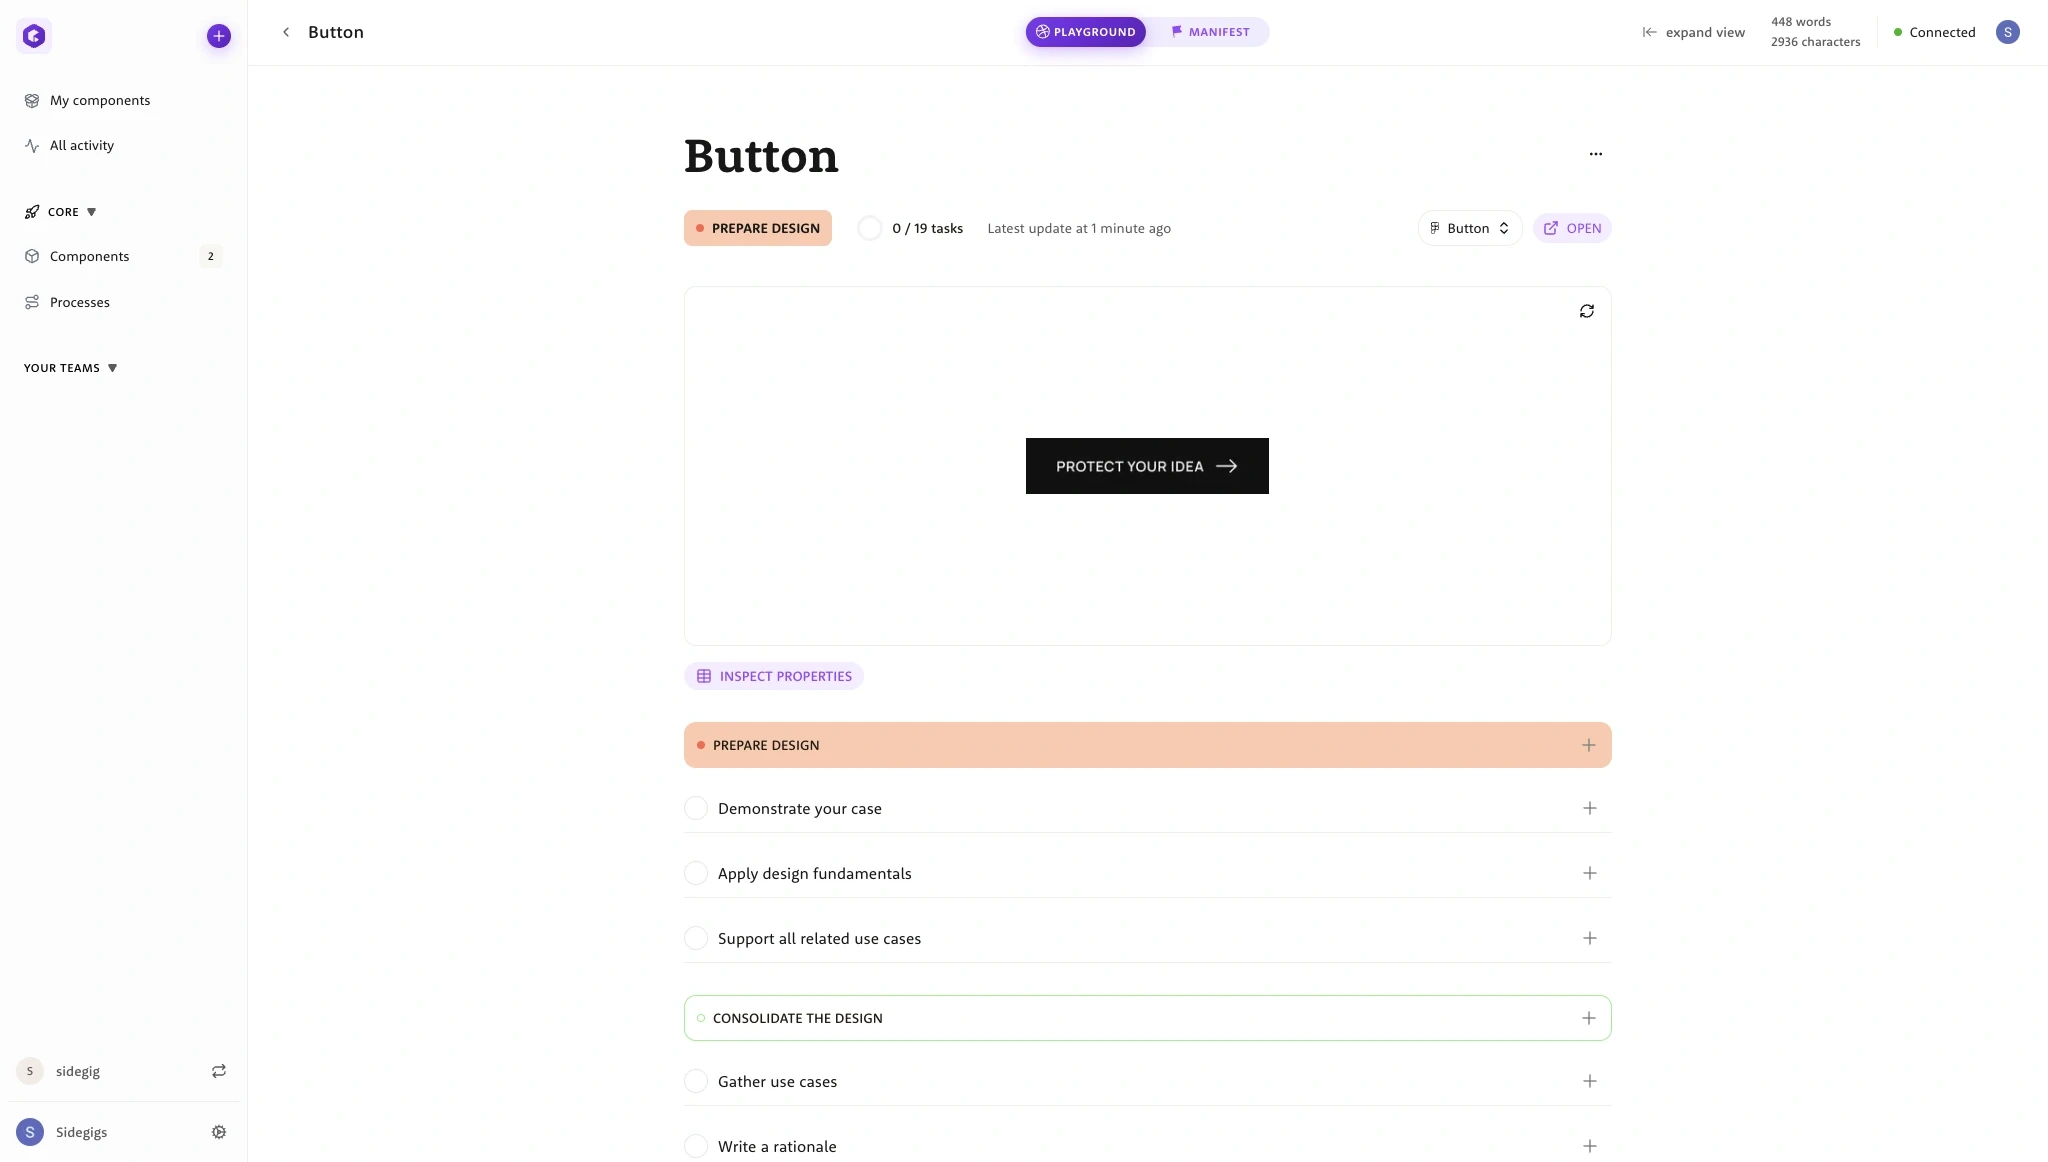2048x1162 pixels.
Task: Expand Apply design fundamentals with plus
Action: click(x=1590, y=873)
